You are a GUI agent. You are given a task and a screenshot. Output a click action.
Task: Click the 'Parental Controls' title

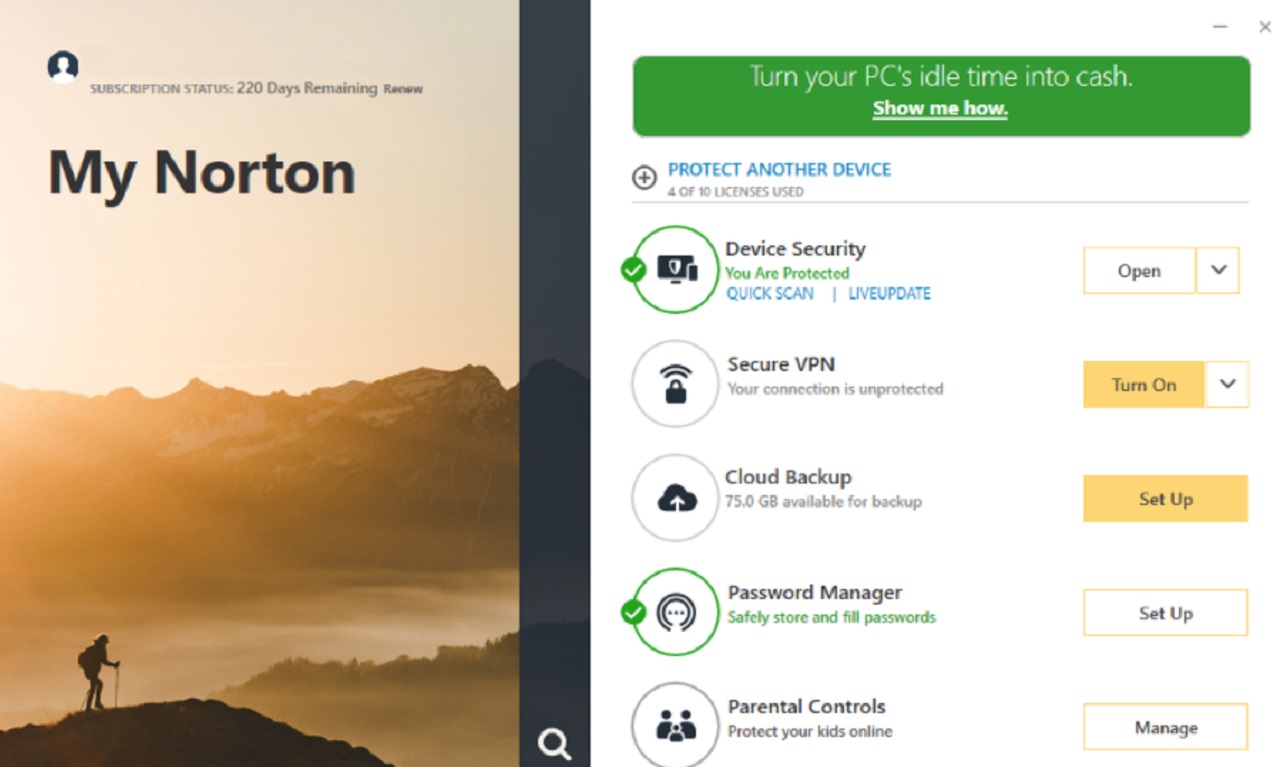click(x=807, y=707)
